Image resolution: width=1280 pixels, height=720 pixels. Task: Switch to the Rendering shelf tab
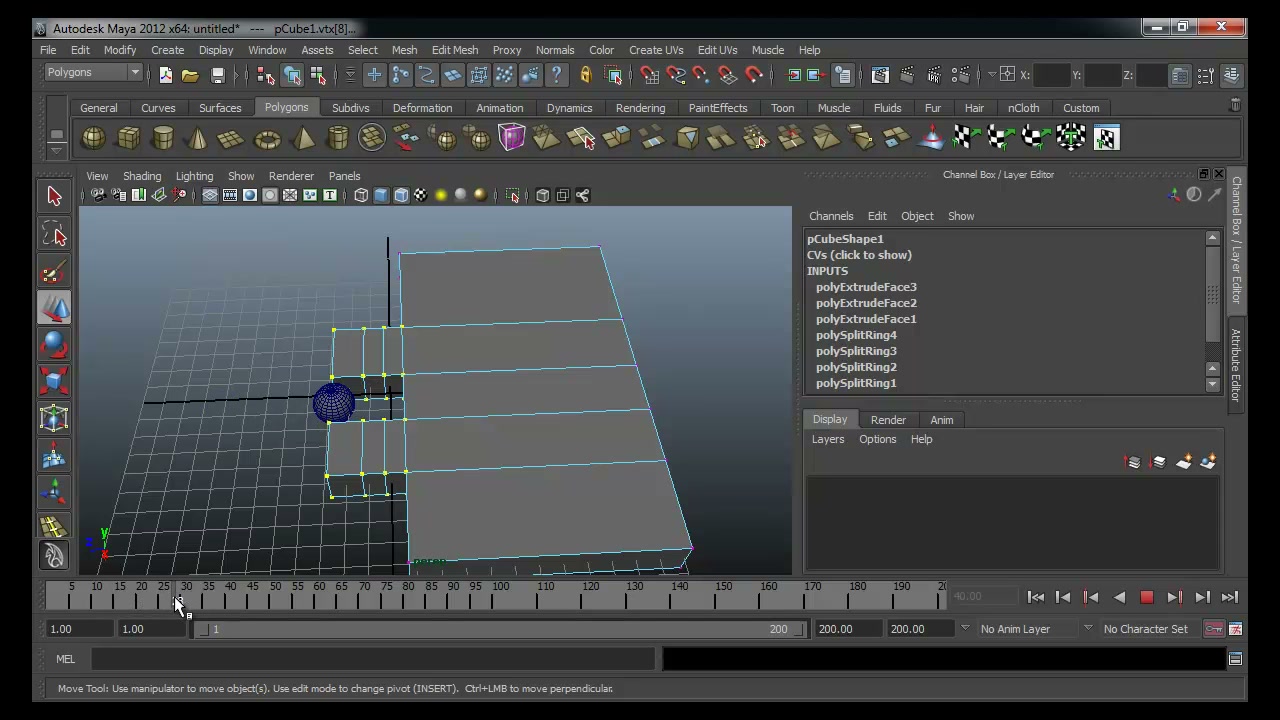(x=640, y=108)
